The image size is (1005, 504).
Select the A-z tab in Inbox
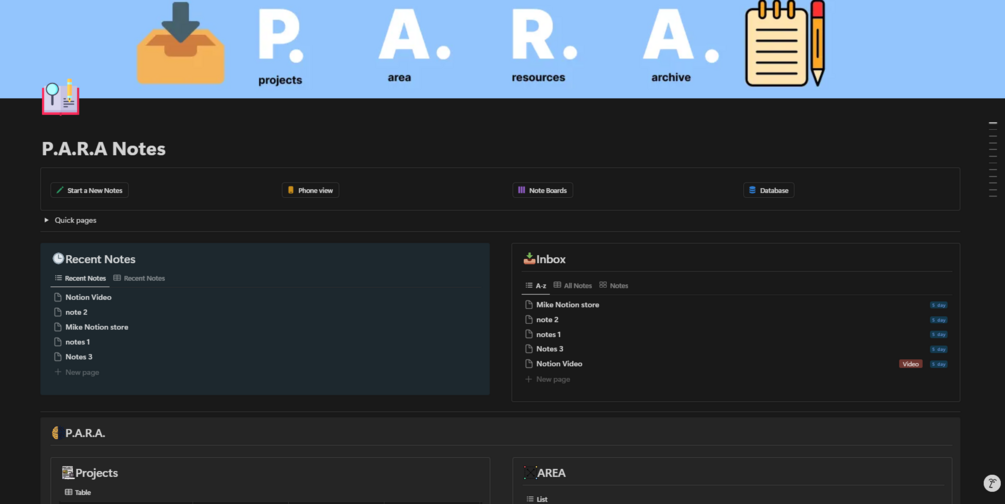pyautogui.click(x=536, y=285)
